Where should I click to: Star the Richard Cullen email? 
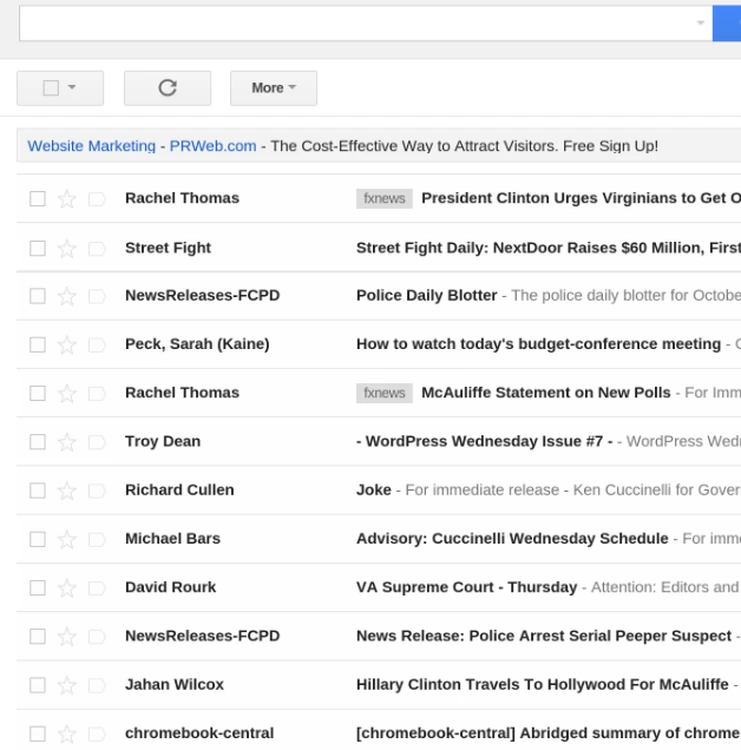pyautogui.click(x=67, y=491)
